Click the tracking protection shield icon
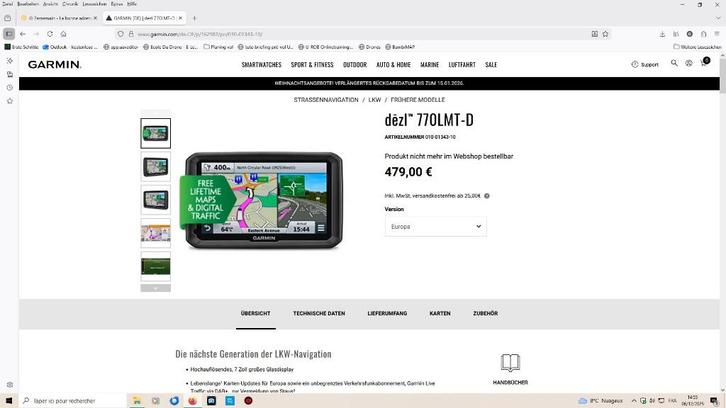Screen dimensions: 726x408 [120, 34]
